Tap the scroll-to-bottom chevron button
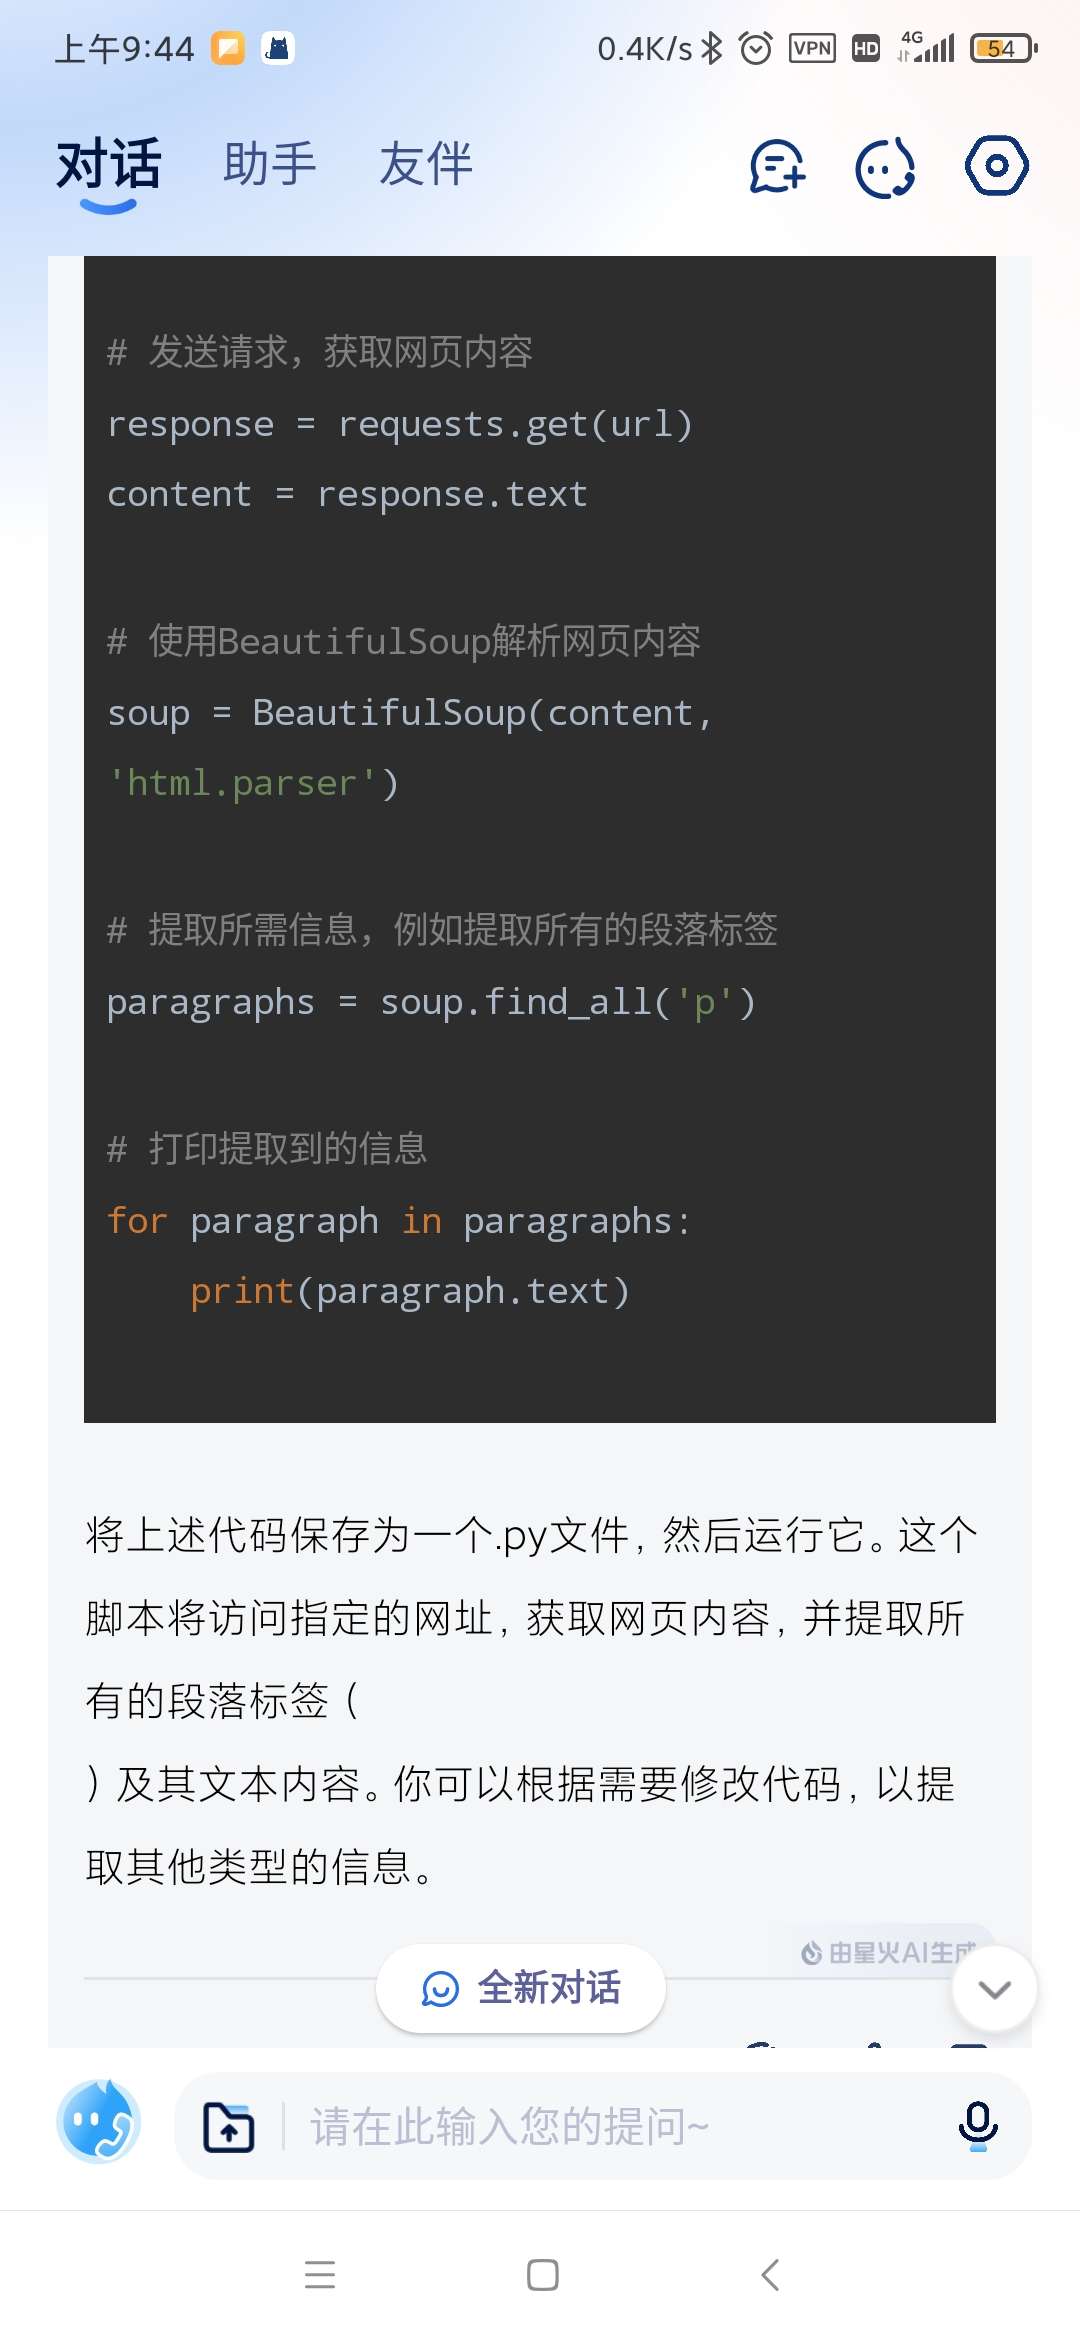 (x=994, y=1989)
